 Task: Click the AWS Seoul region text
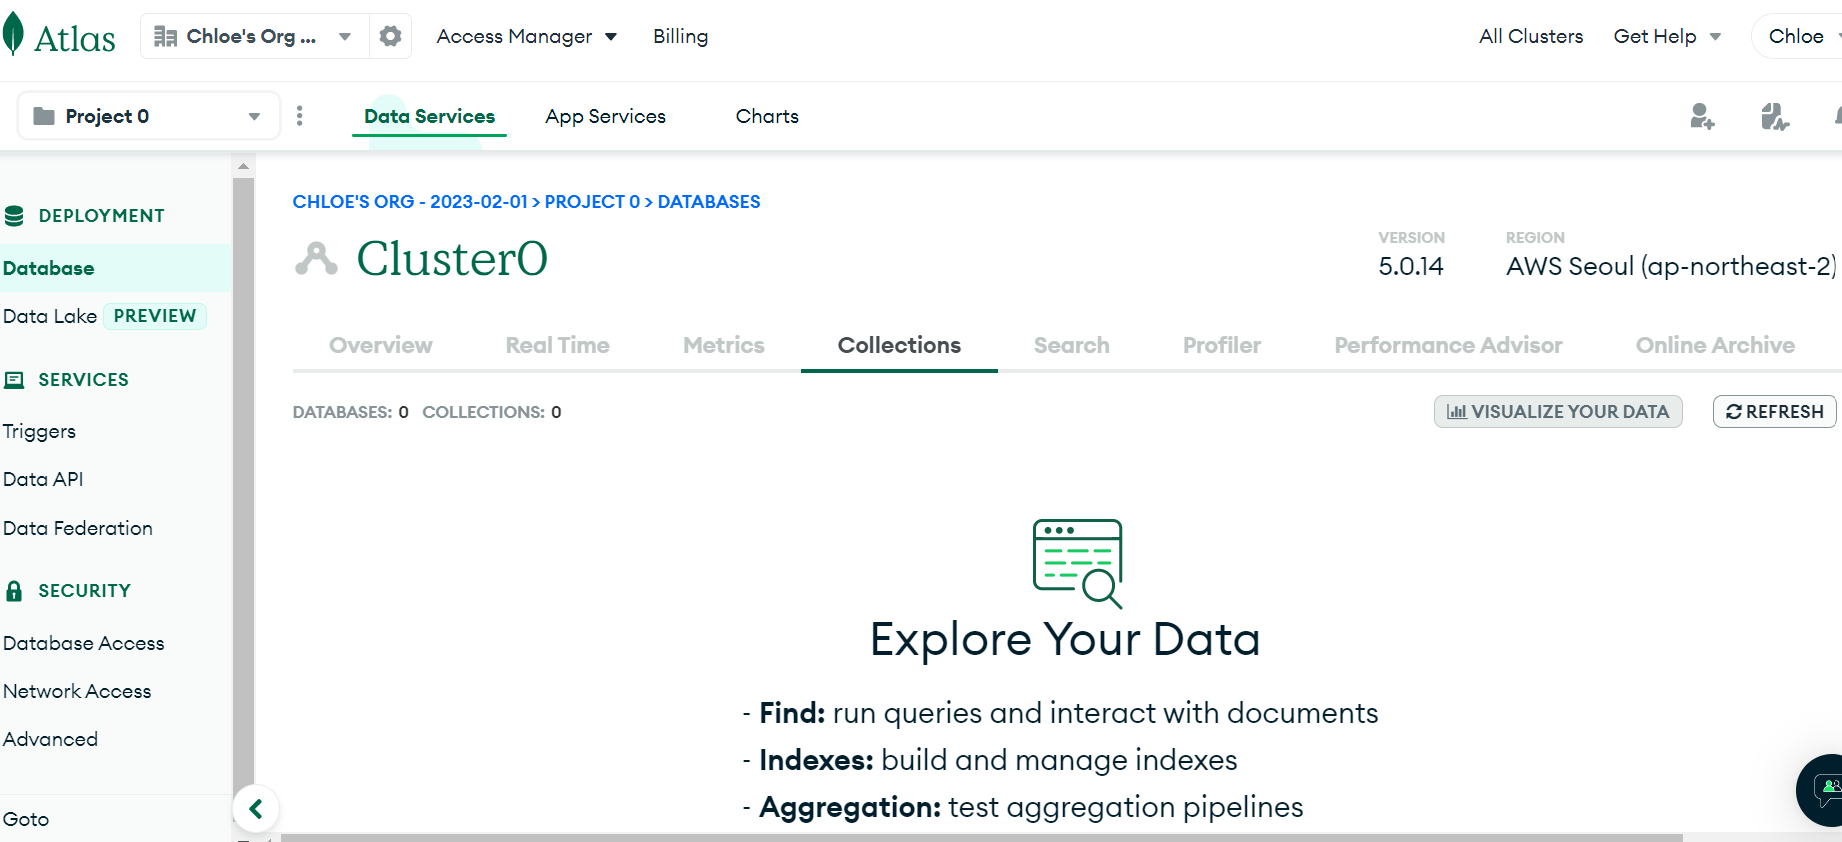1671,266
